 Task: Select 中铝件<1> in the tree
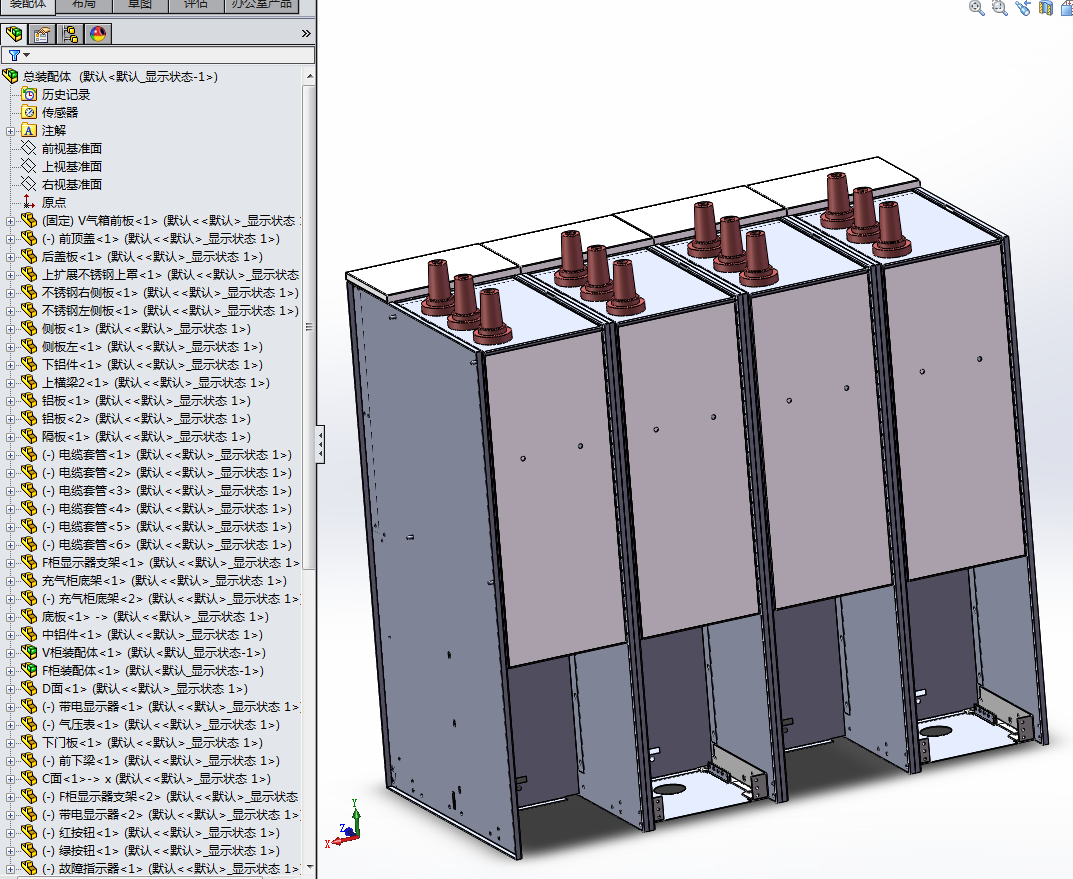click(152, 634)
